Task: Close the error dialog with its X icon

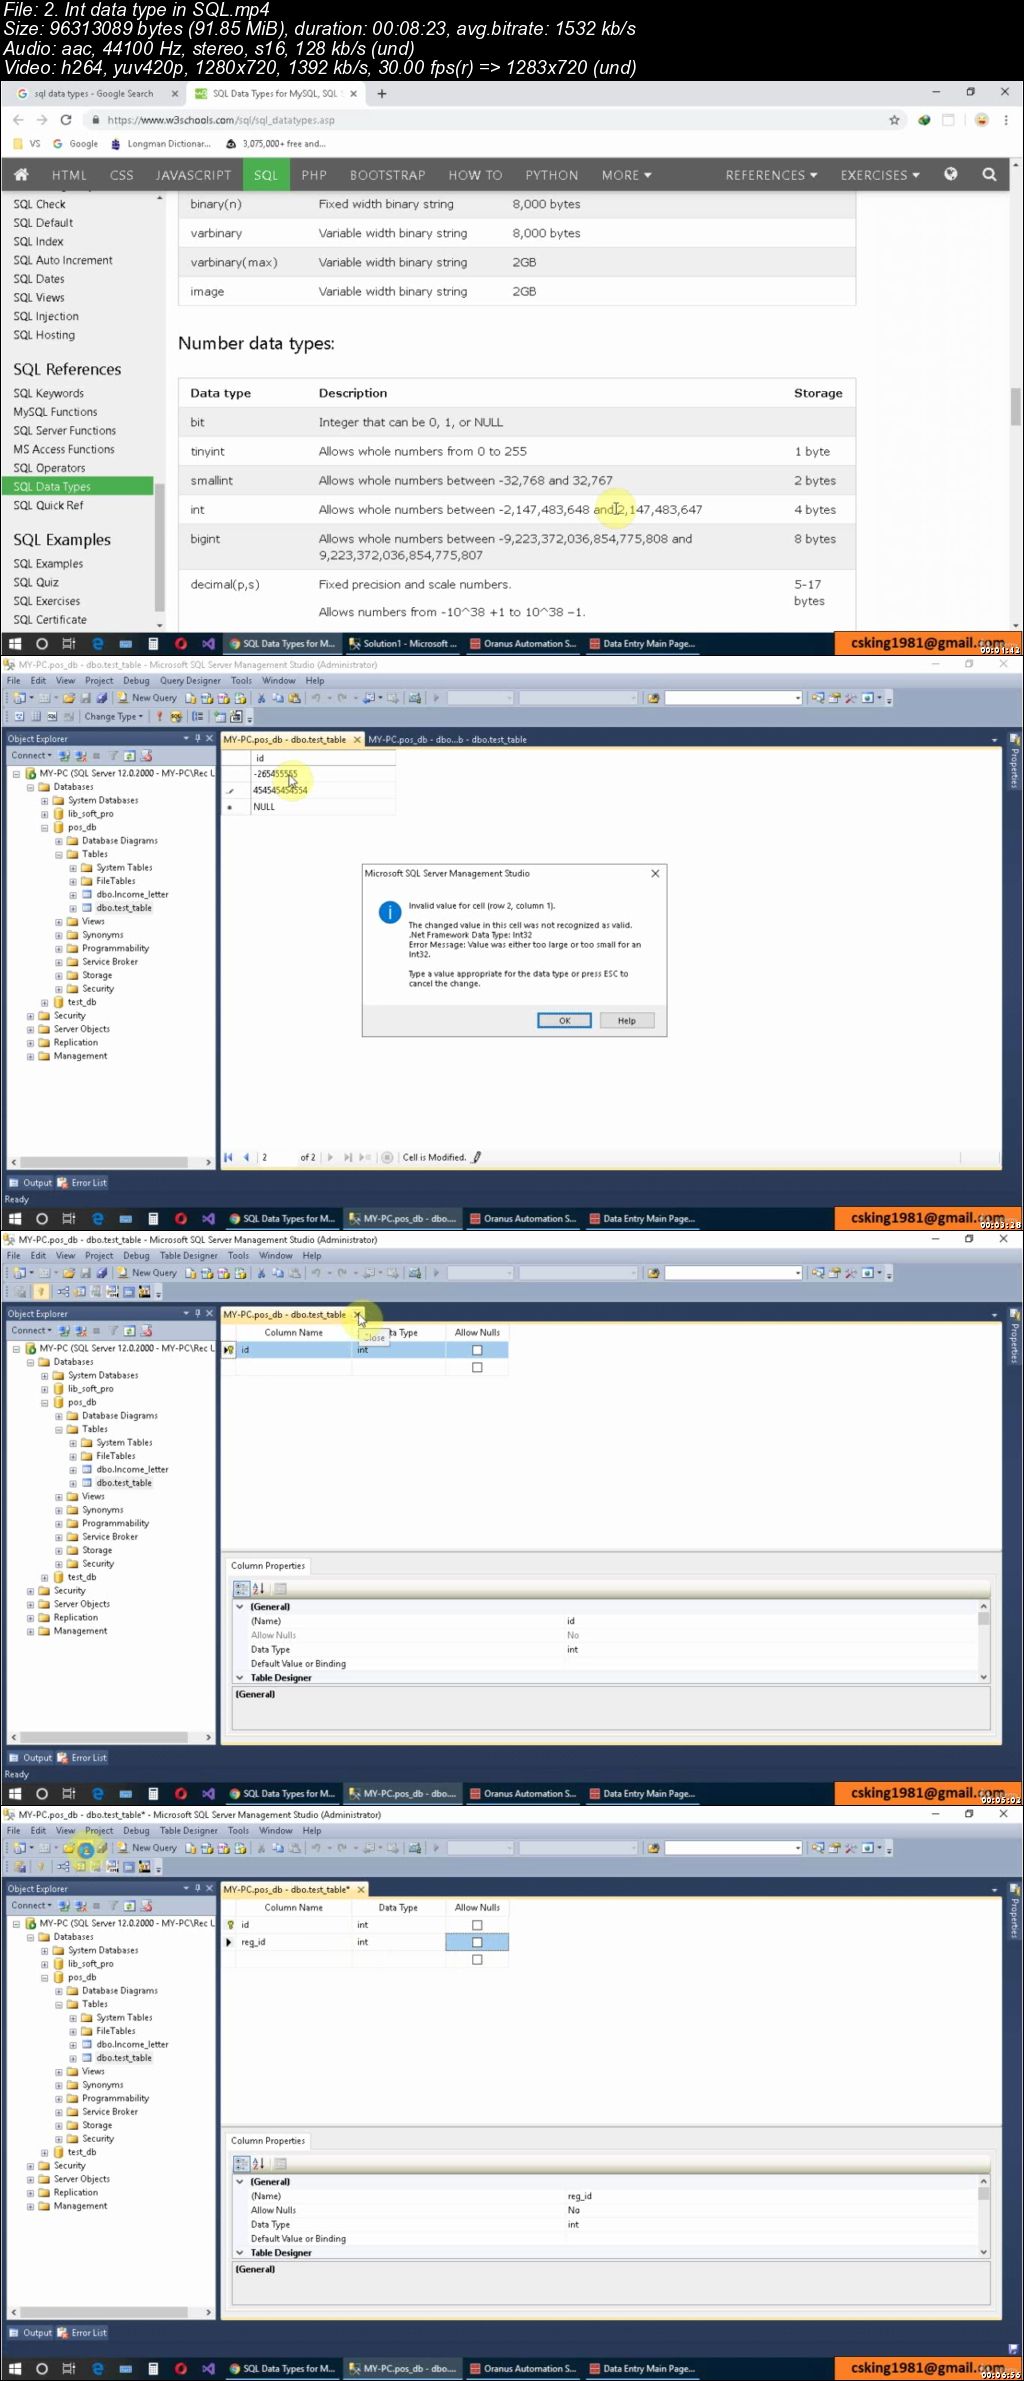Action: [x=655, y=873]
